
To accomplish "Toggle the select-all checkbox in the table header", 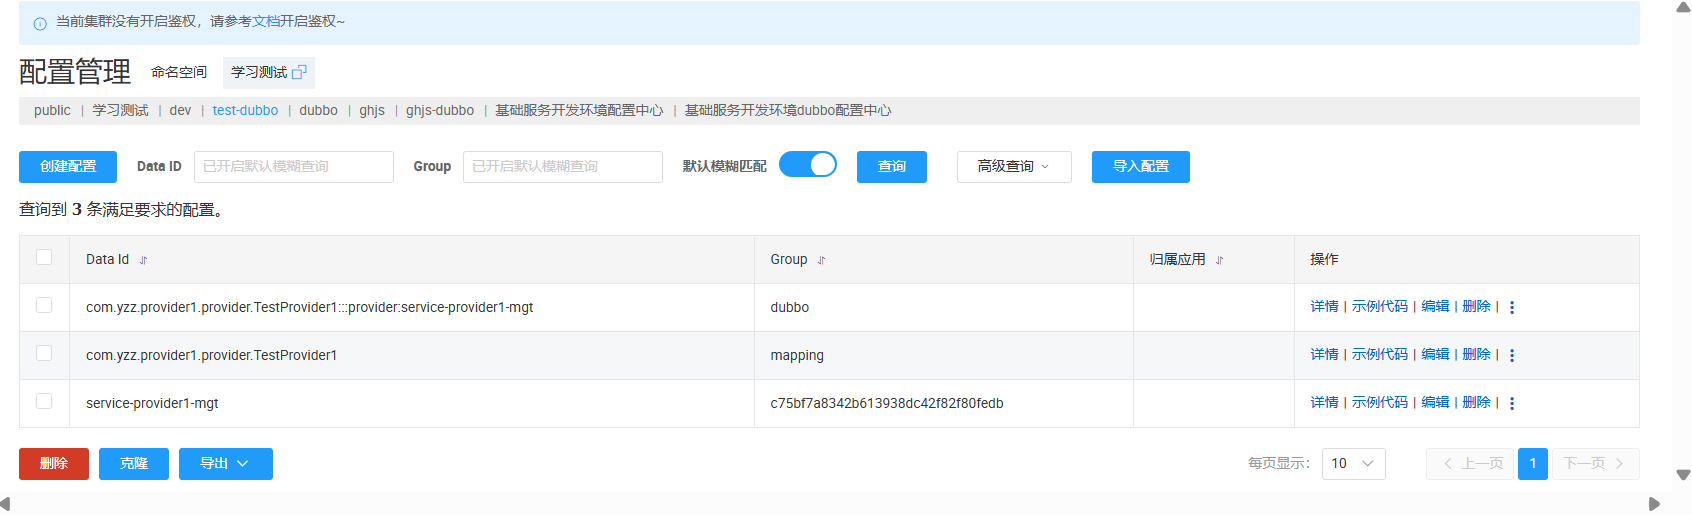I will coord(44,257).
